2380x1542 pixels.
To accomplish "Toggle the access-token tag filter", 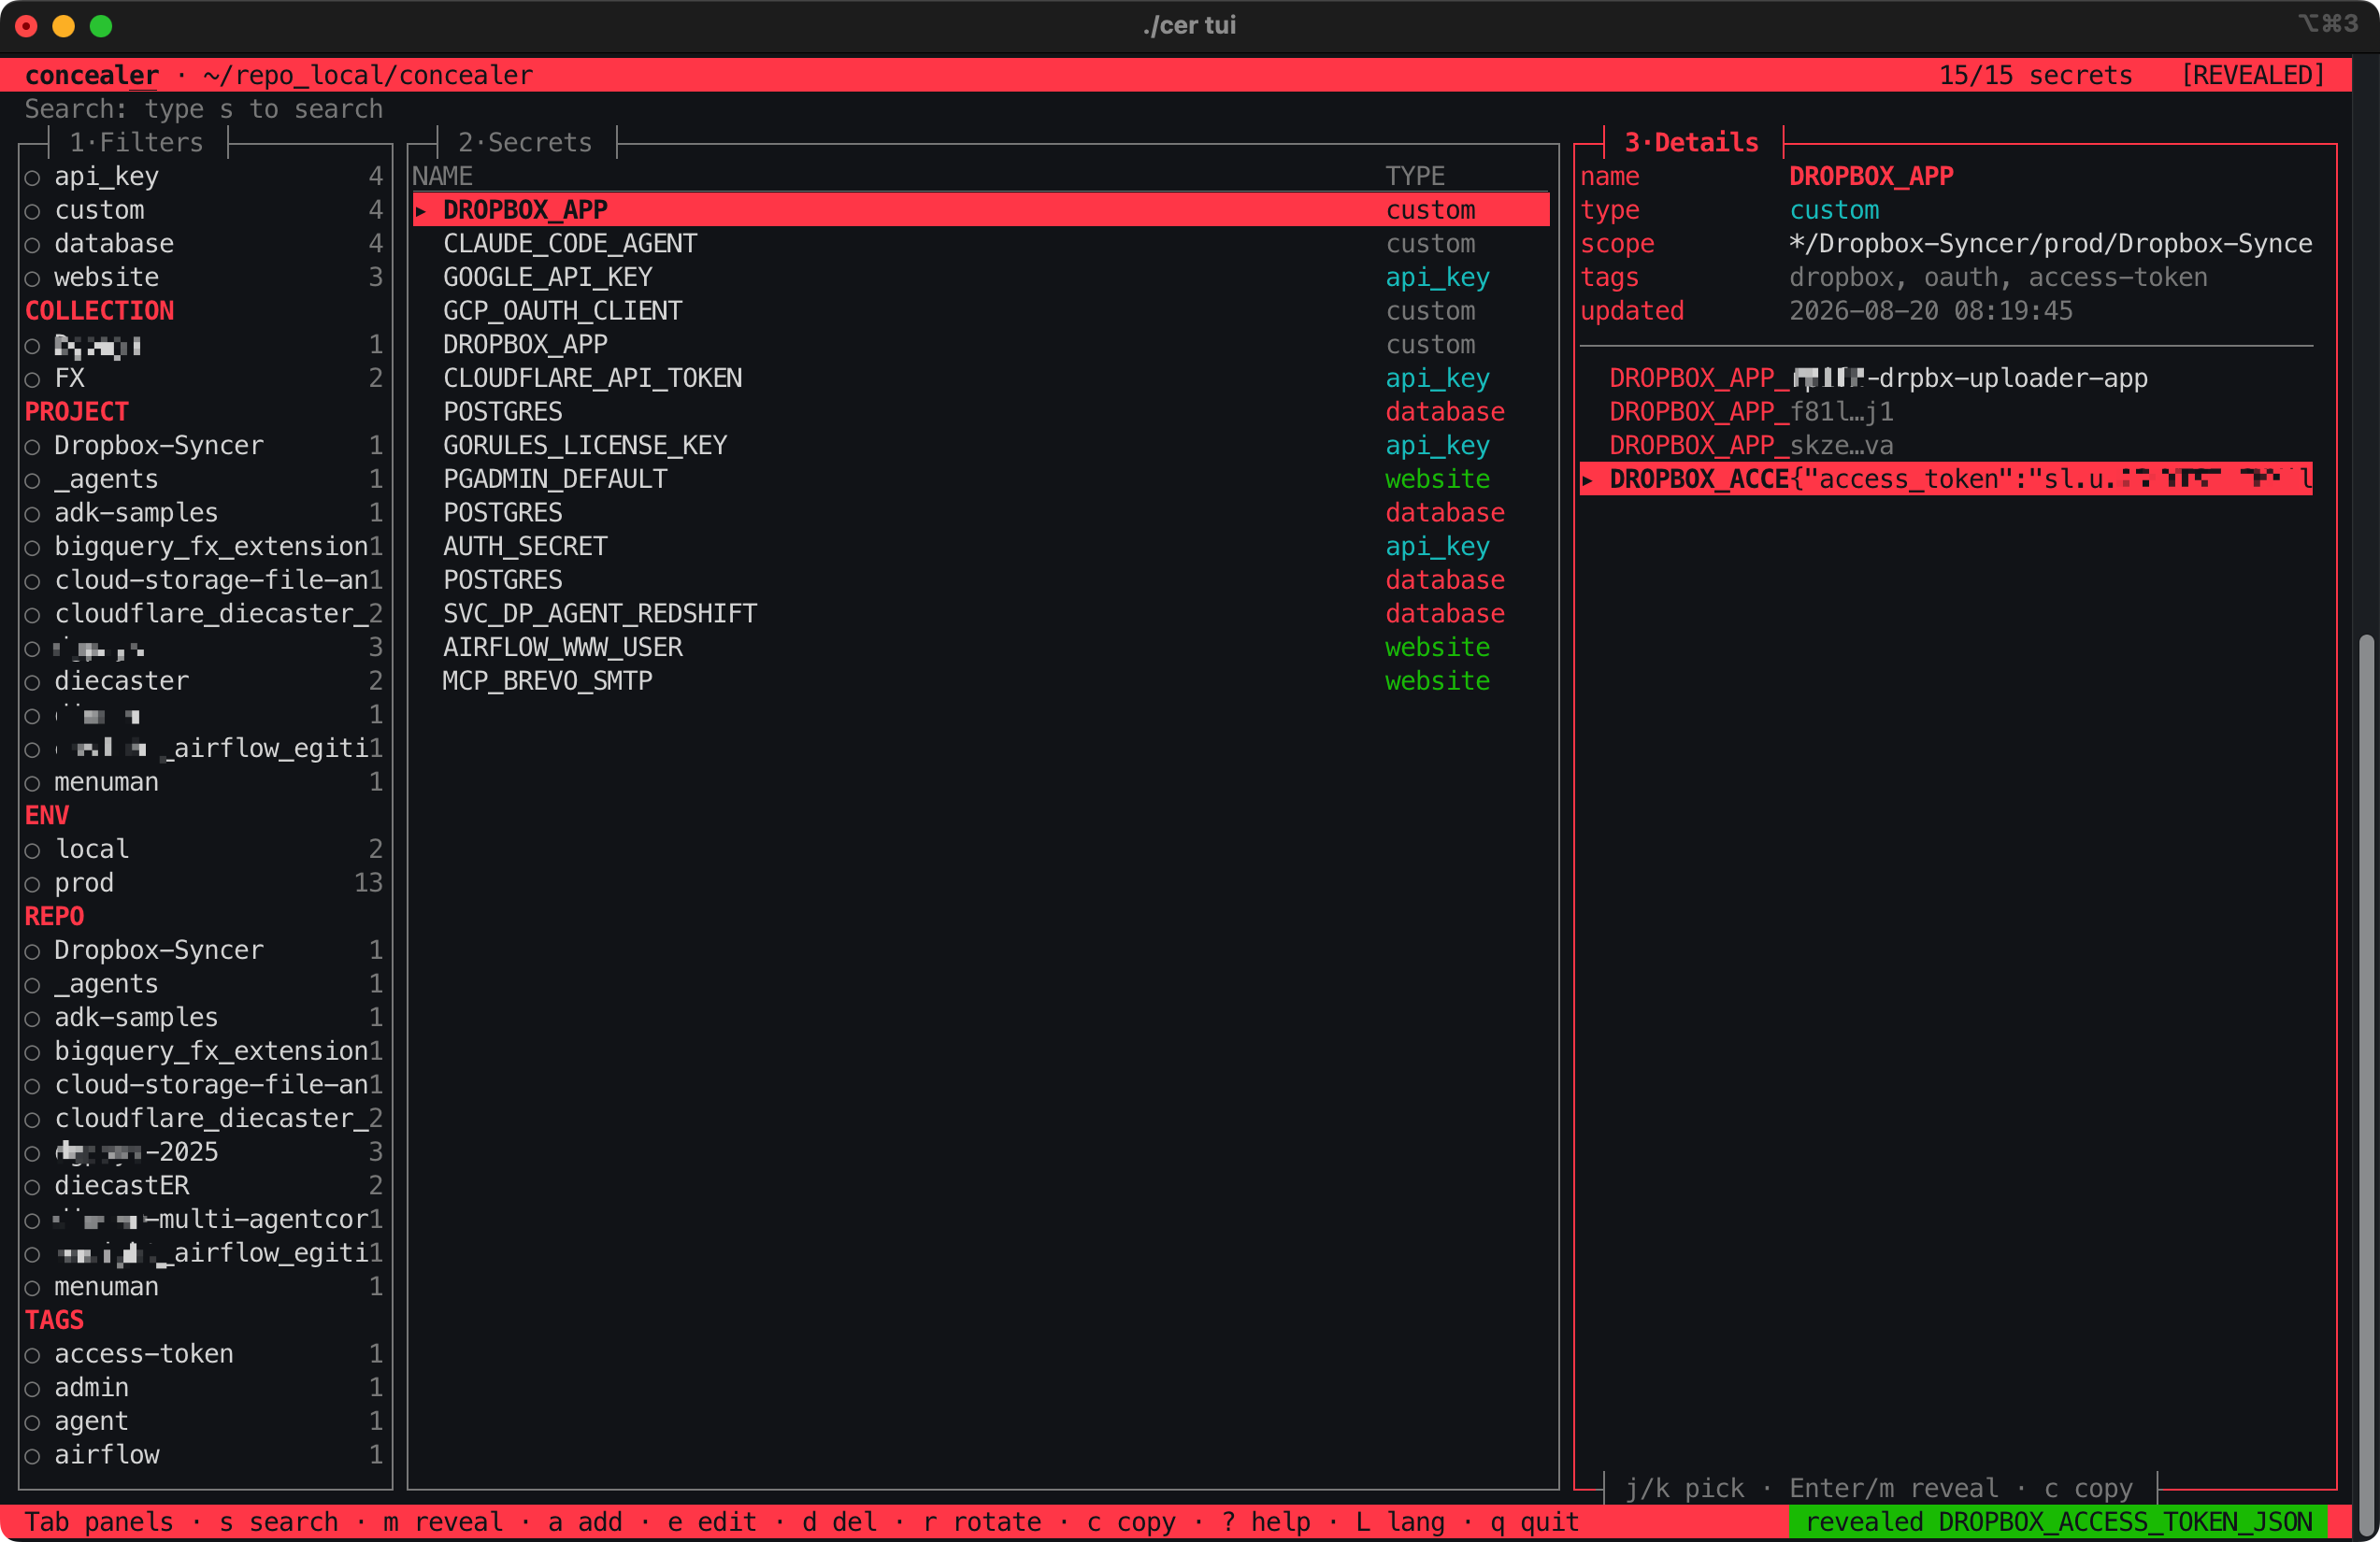I will pyautogui.click(x=204, y=1354).
